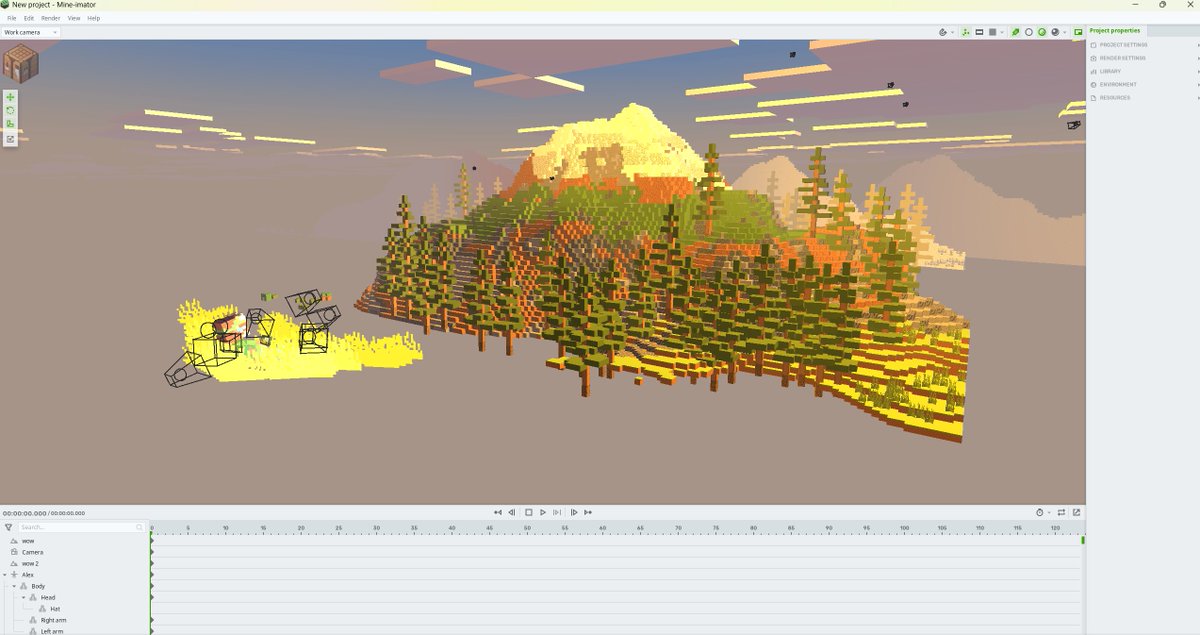Select the Body part in timeline list
Screen dimensions: 1200x635
[x=38, y=586]
